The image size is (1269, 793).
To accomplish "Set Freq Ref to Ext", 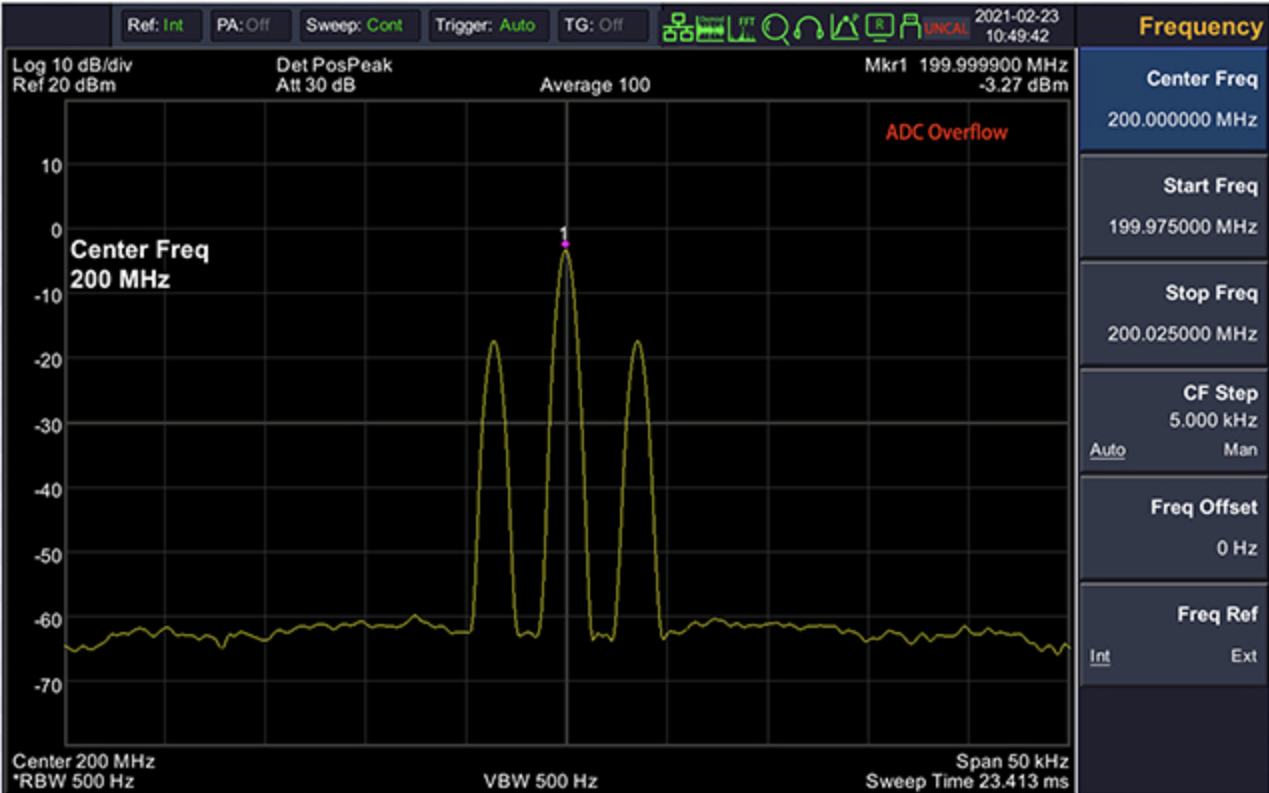I will tap(1243, 656).
